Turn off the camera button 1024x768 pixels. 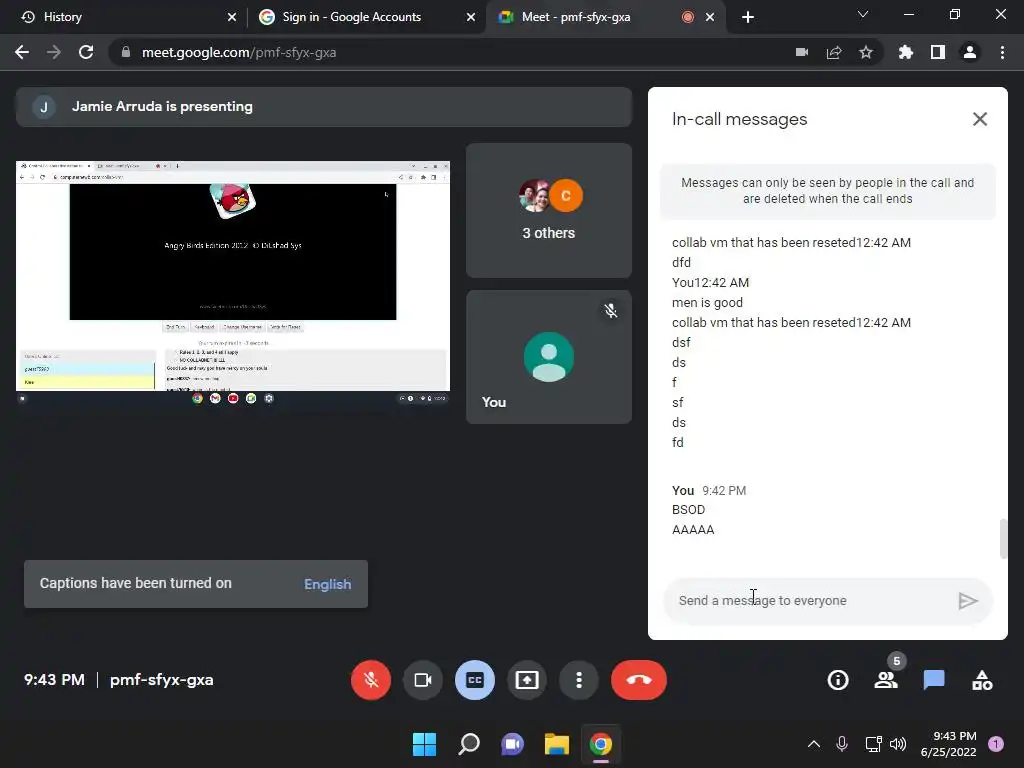423,680
